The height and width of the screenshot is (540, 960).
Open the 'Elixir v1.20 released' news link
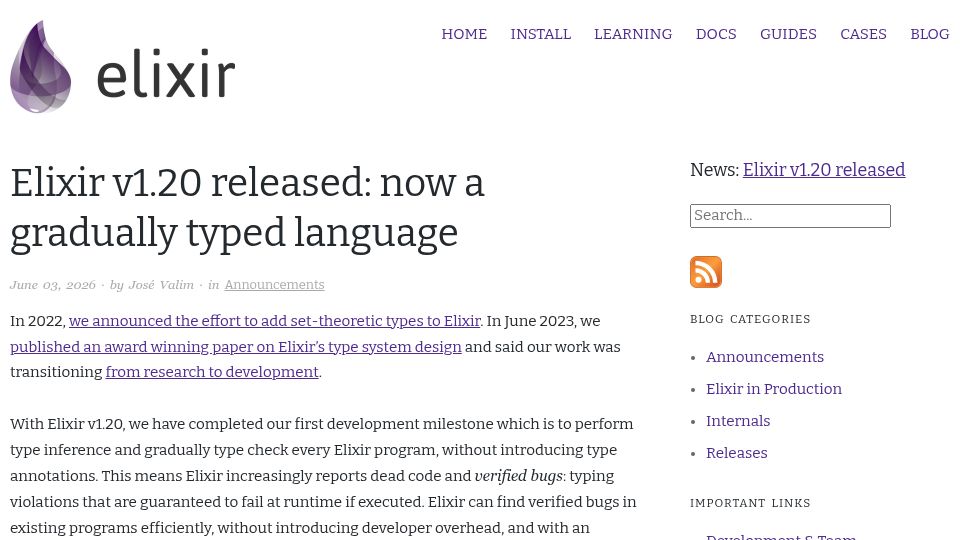pyautogui.click(x=823, y=170)
